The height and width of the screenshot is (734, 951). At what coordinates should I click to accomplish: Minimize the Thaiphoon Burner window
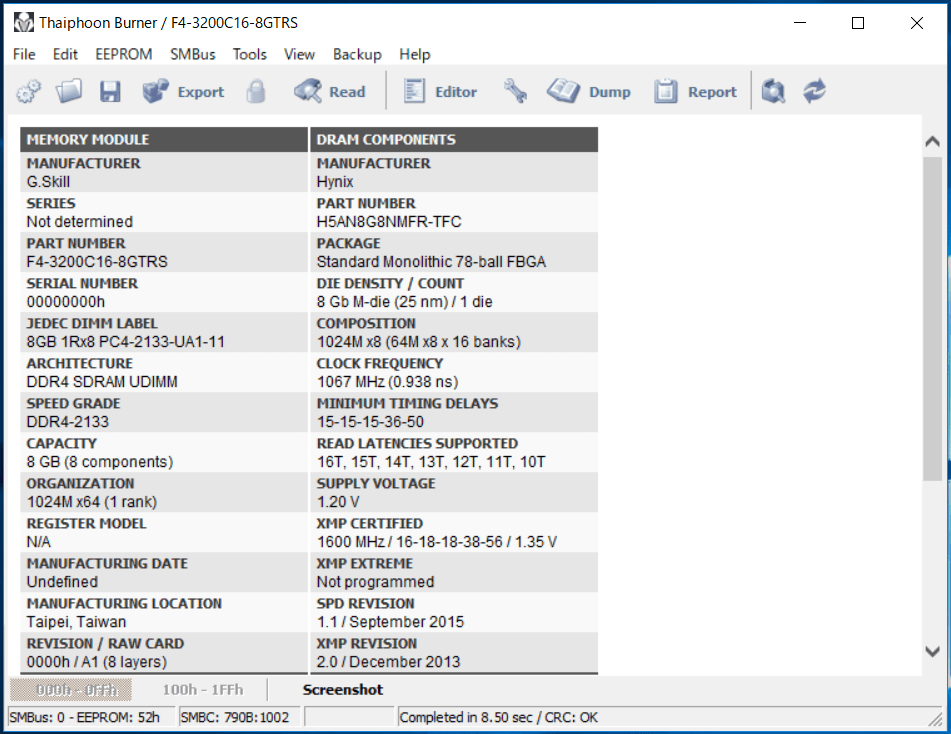(x=800, y=23)
